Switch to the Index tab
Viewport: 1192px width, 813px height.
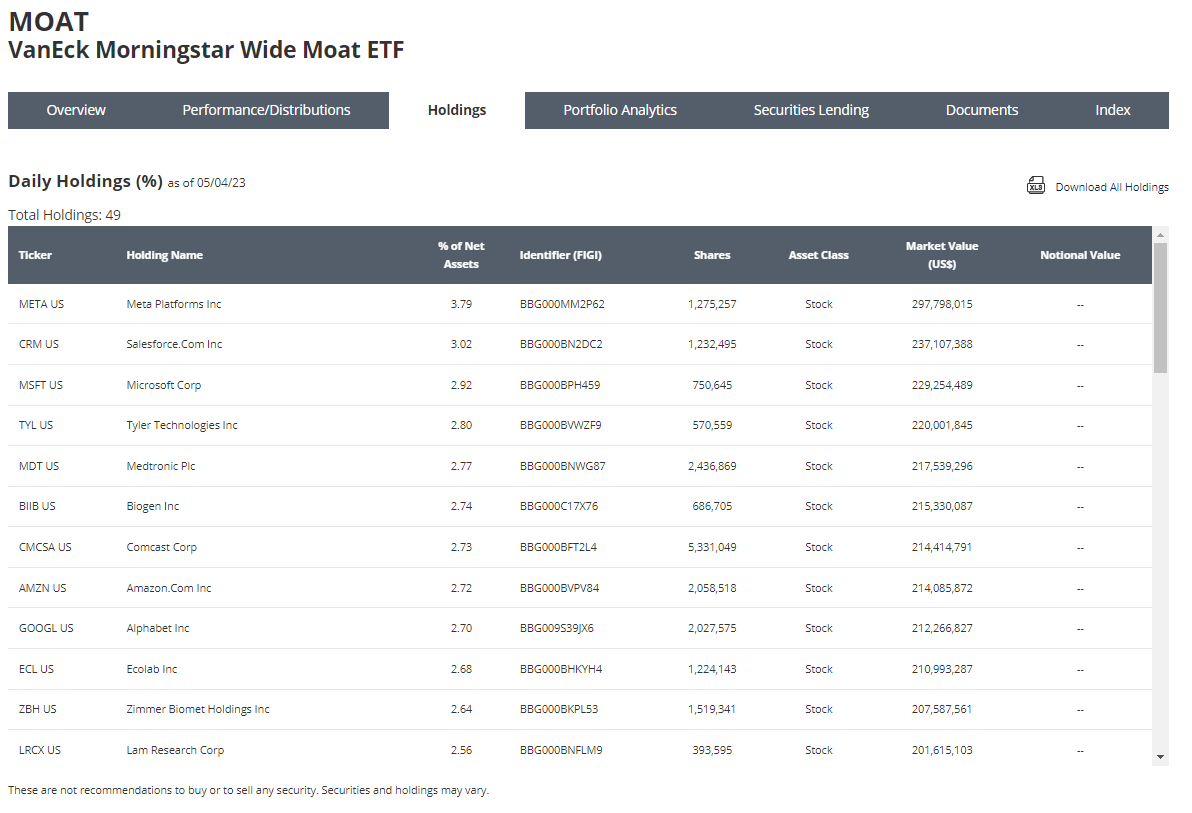[1113, 110]
